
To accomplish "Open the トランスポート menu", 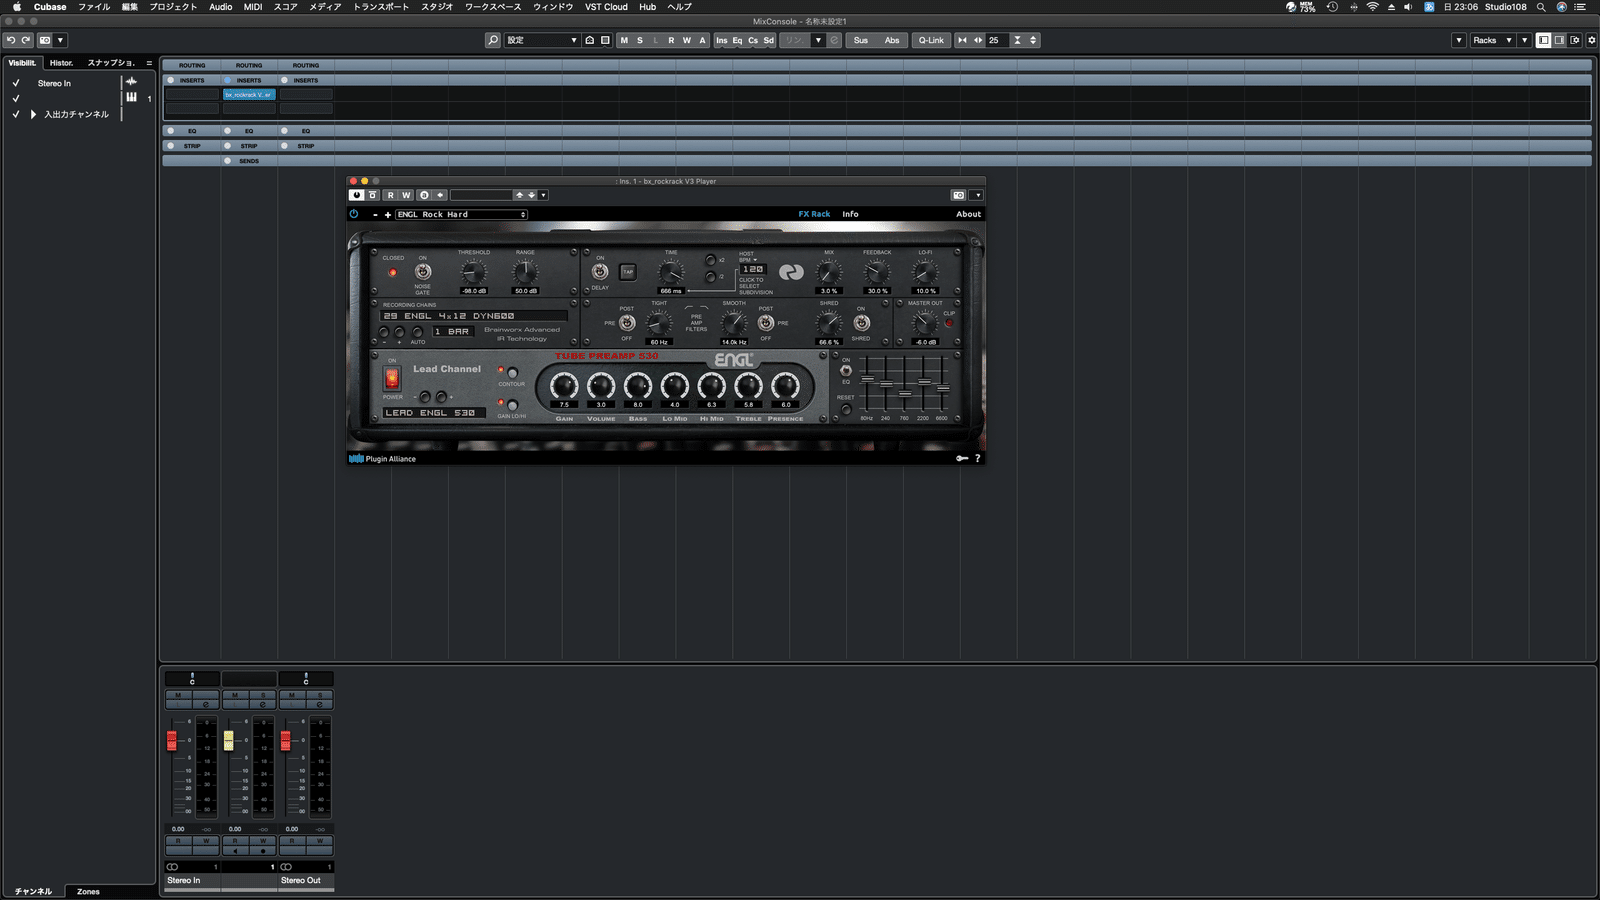I will 380,7.
